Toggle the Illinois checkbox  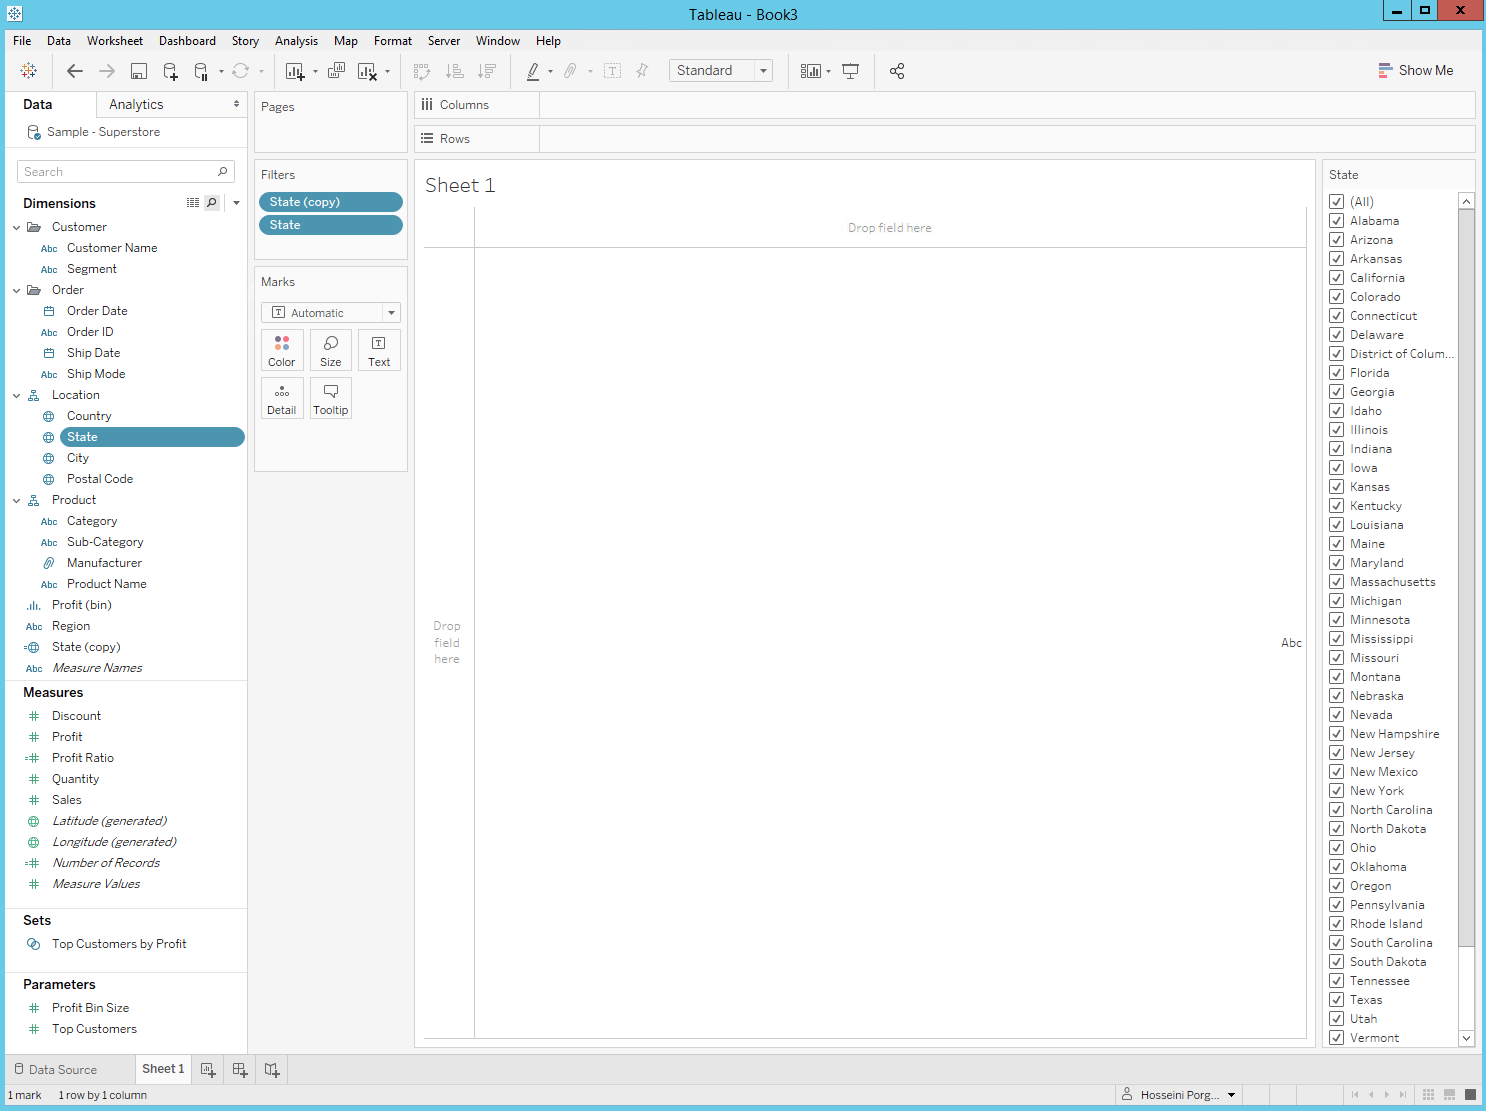[x=1336, y=429]
